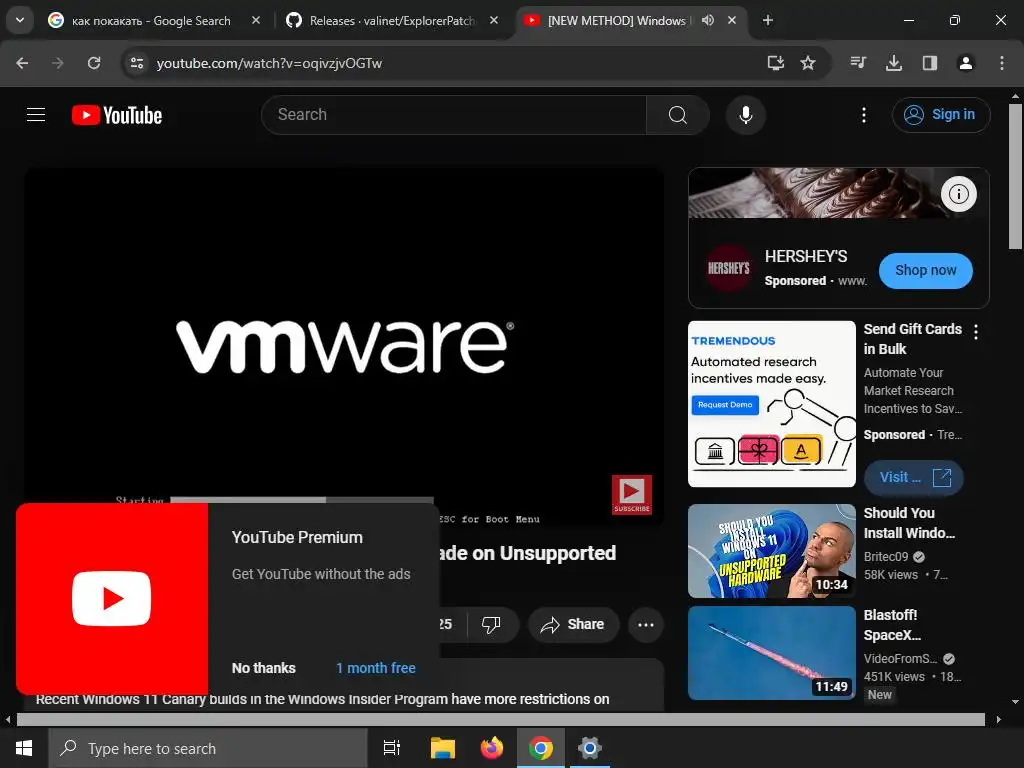Launch Firefox from taskbar

click(492, 748)
